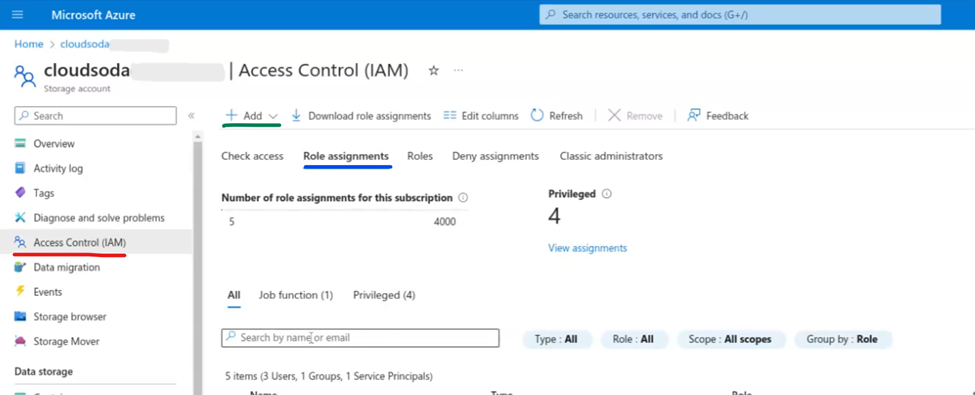Go to the Deny assignments tab
The image size is (975, 395).
496,156
